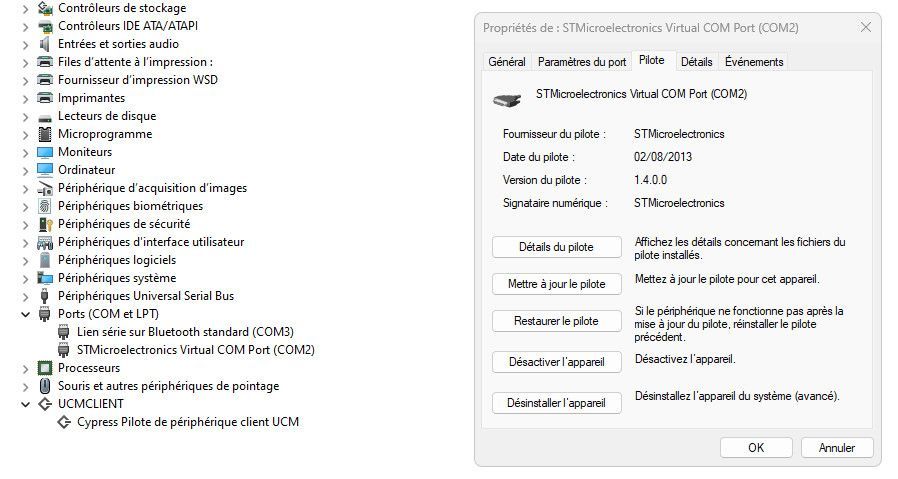Viewport: 898px width, 479px height.
Task: Click the Imprimantes printer icon
Action: tap(44, 98)
